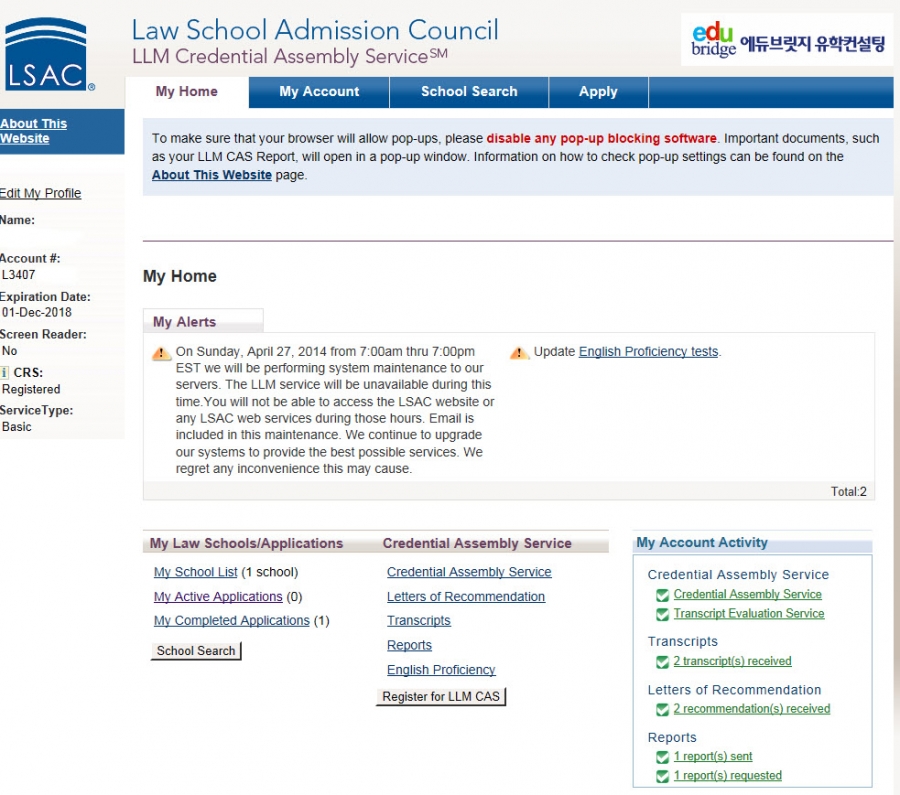Click Register for LLM CAS
The height and width of the screenshot is (795, 900).
[x=441, y=696]
